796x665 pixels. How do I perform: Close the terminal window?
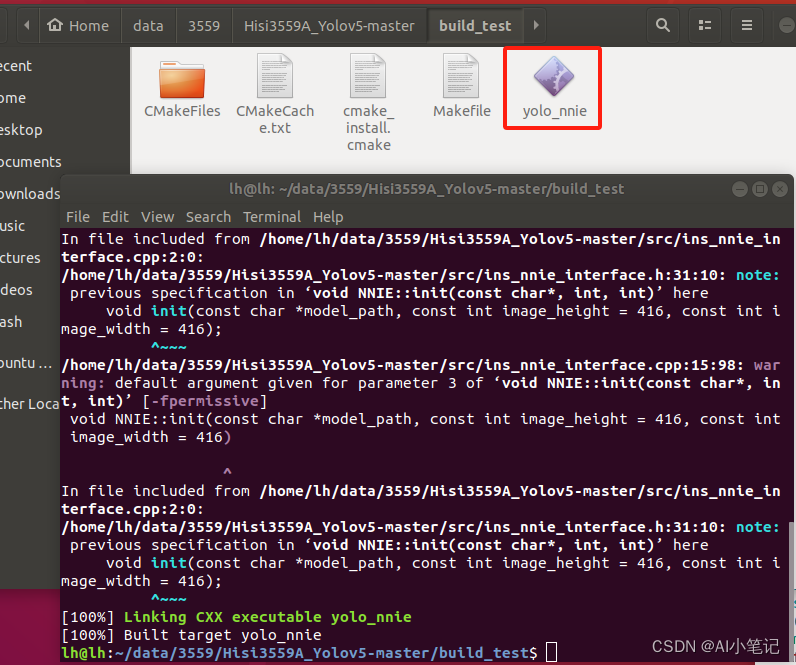click(780, 189)
